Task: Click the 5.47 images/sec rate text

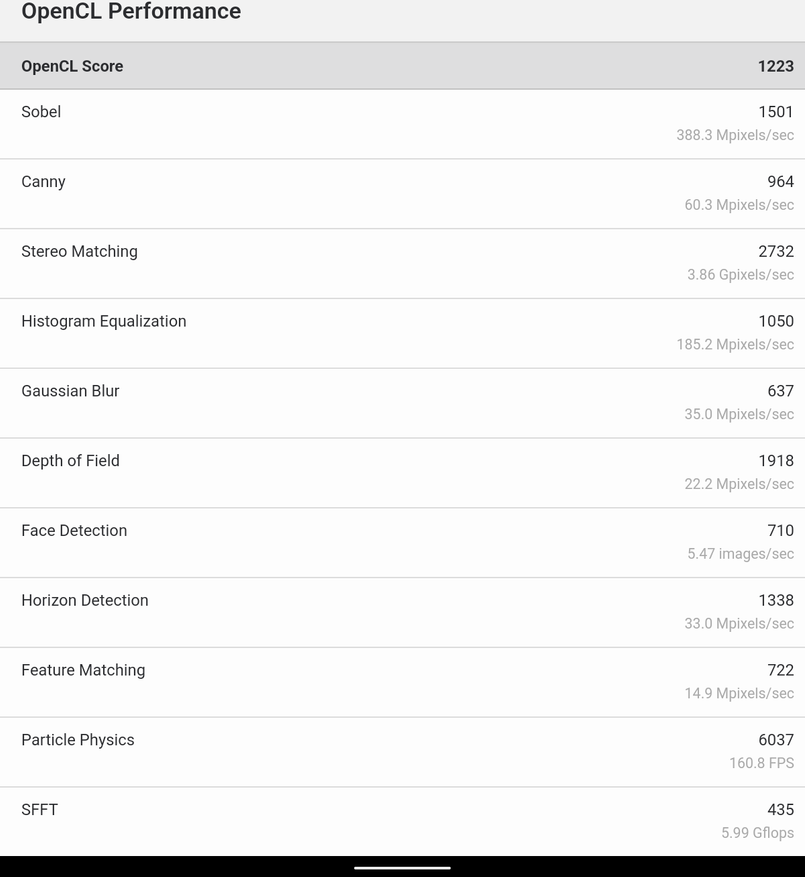Action: (x=740, y=554)
